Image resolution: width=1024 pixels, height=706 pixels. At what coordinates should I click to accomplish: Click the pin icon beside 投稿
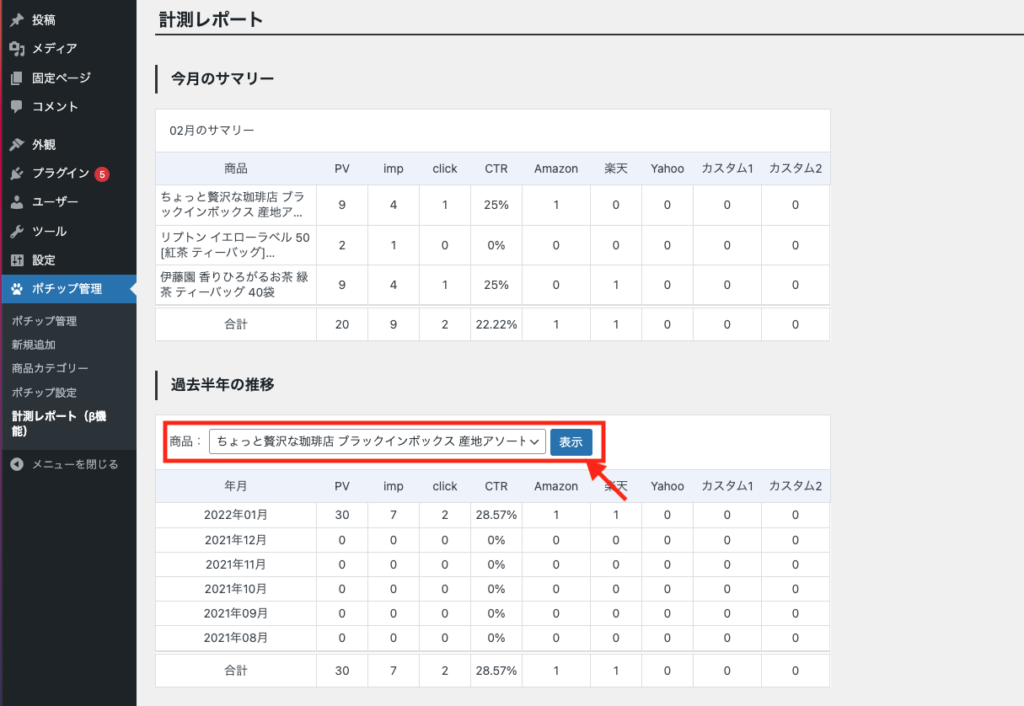(x=17, y=20)
